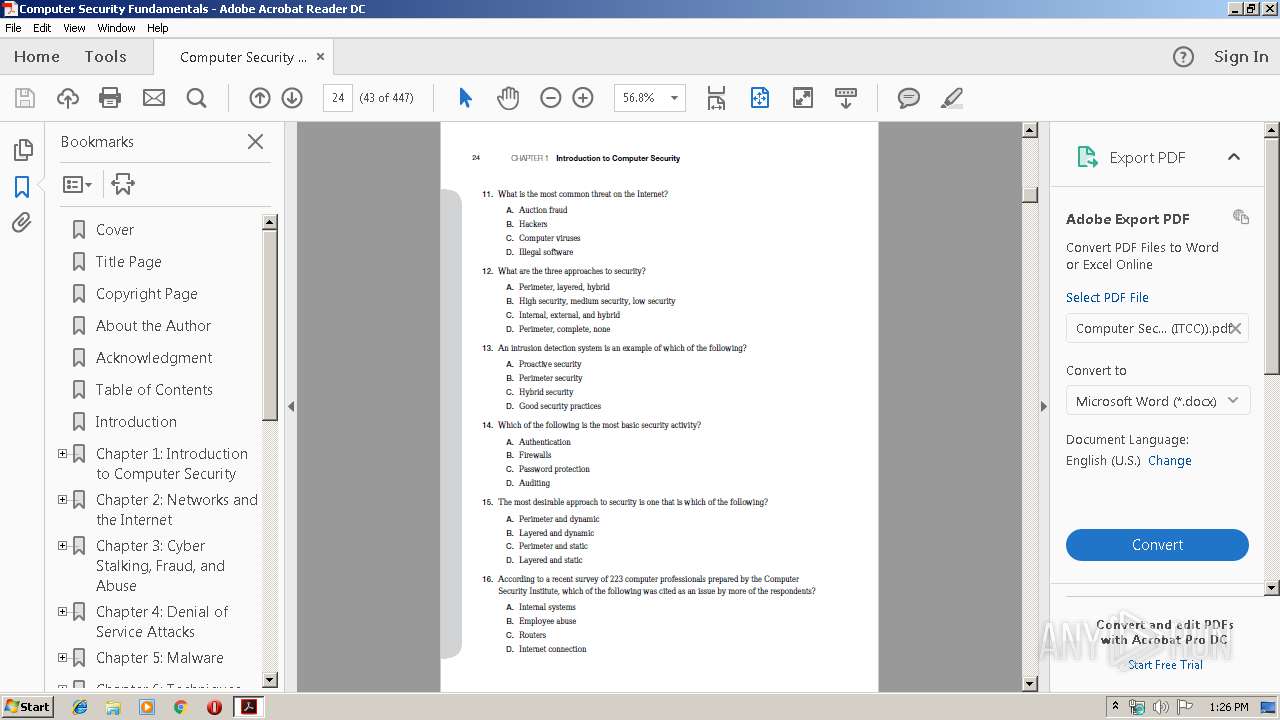Click Sign In
The width and height of the screenshot is (1280, 720).
(x=1241, y=57)
